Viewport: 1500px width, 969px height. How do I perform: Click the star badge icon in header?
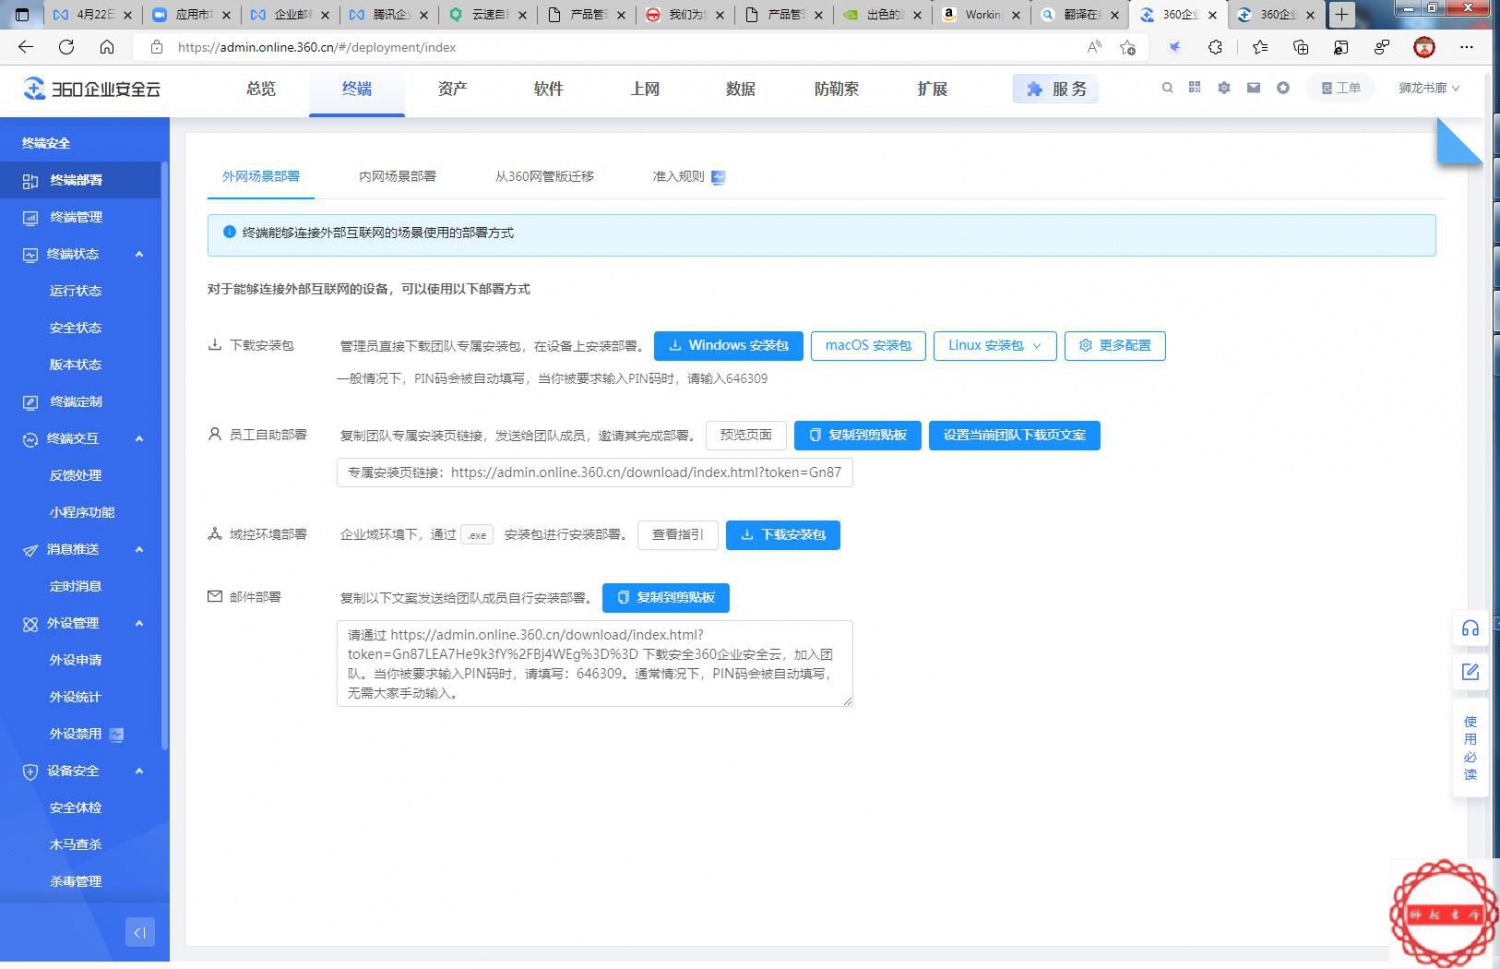(x=1283, y=88)
